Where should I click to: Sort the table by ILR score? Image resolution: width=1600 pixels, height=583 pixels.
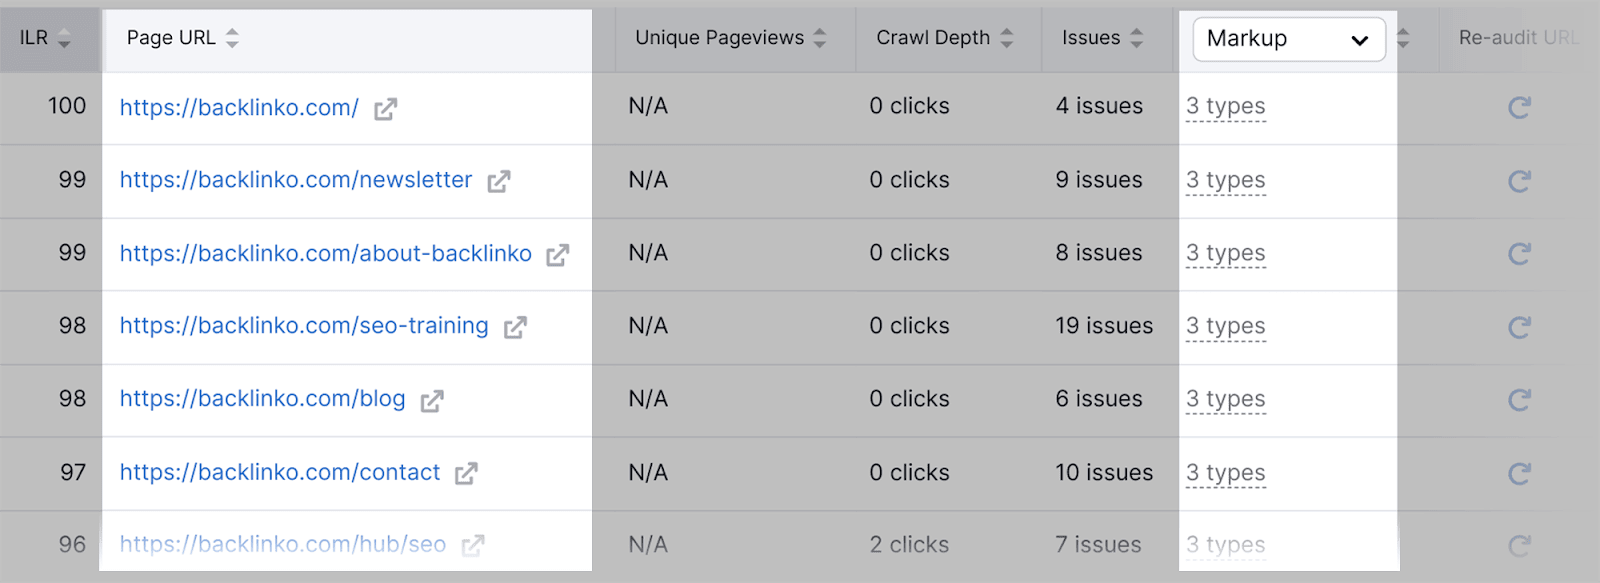(63, 39)
